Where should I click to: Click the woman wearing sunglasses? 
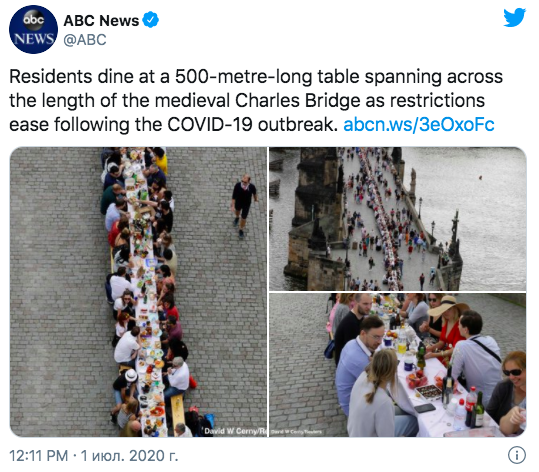point(508,390)
